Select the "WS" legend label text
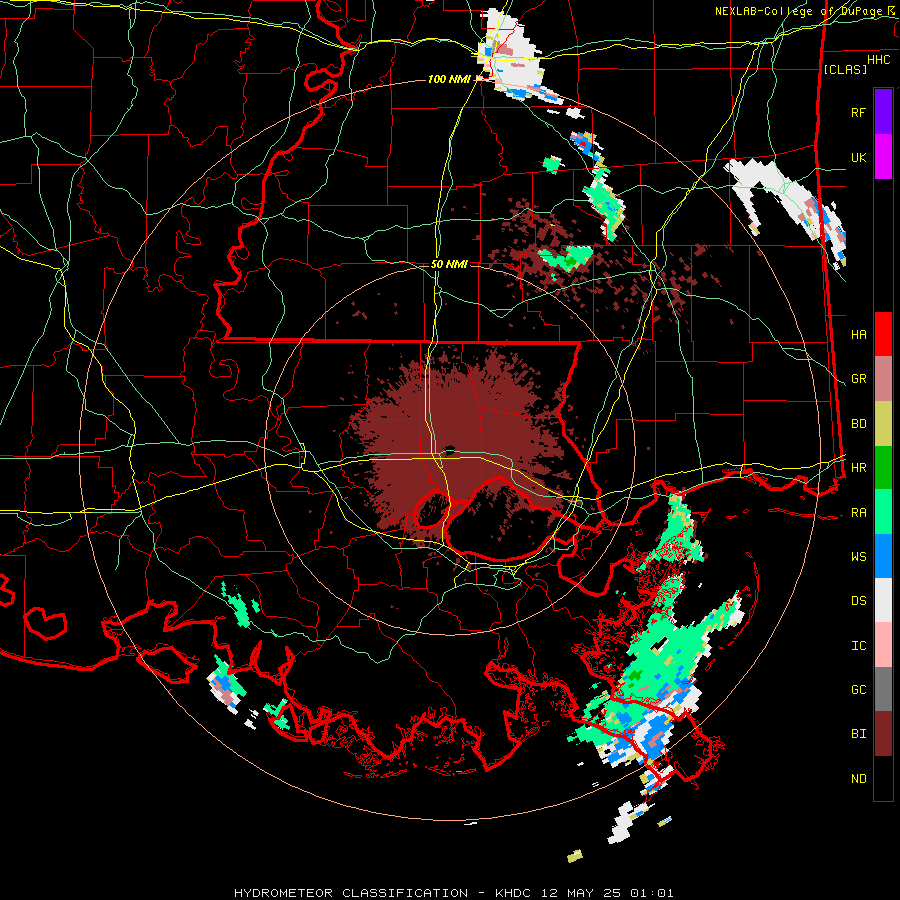The height and width of the screenshot is (900, 900). 859,557
